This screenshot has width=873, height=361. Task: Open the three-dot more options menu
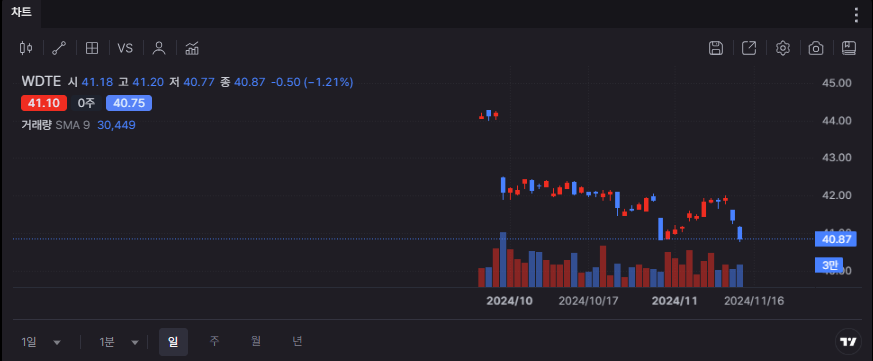[x=856, y=15]
